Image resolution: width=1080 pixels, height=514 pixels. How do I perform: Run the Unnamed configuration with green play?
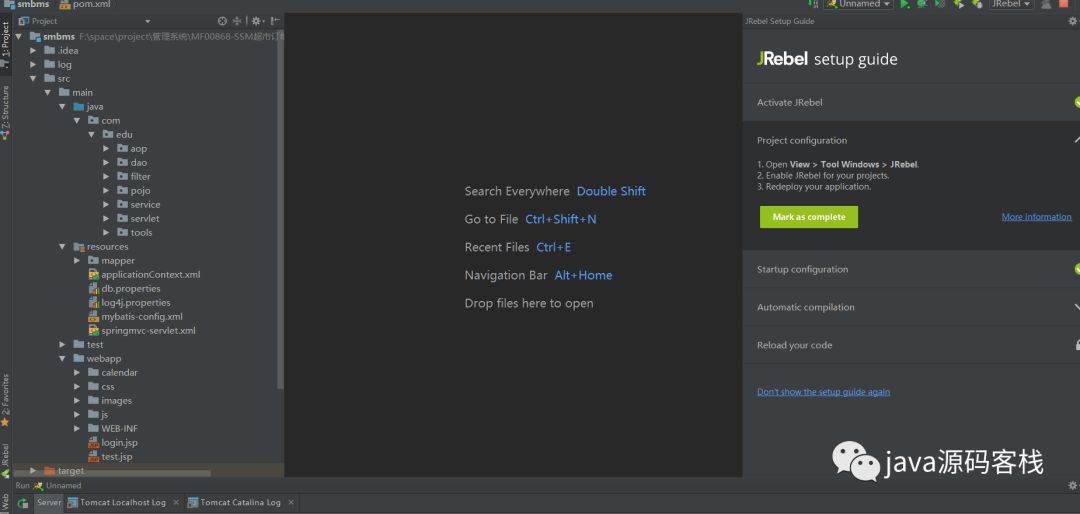(905, 4)
